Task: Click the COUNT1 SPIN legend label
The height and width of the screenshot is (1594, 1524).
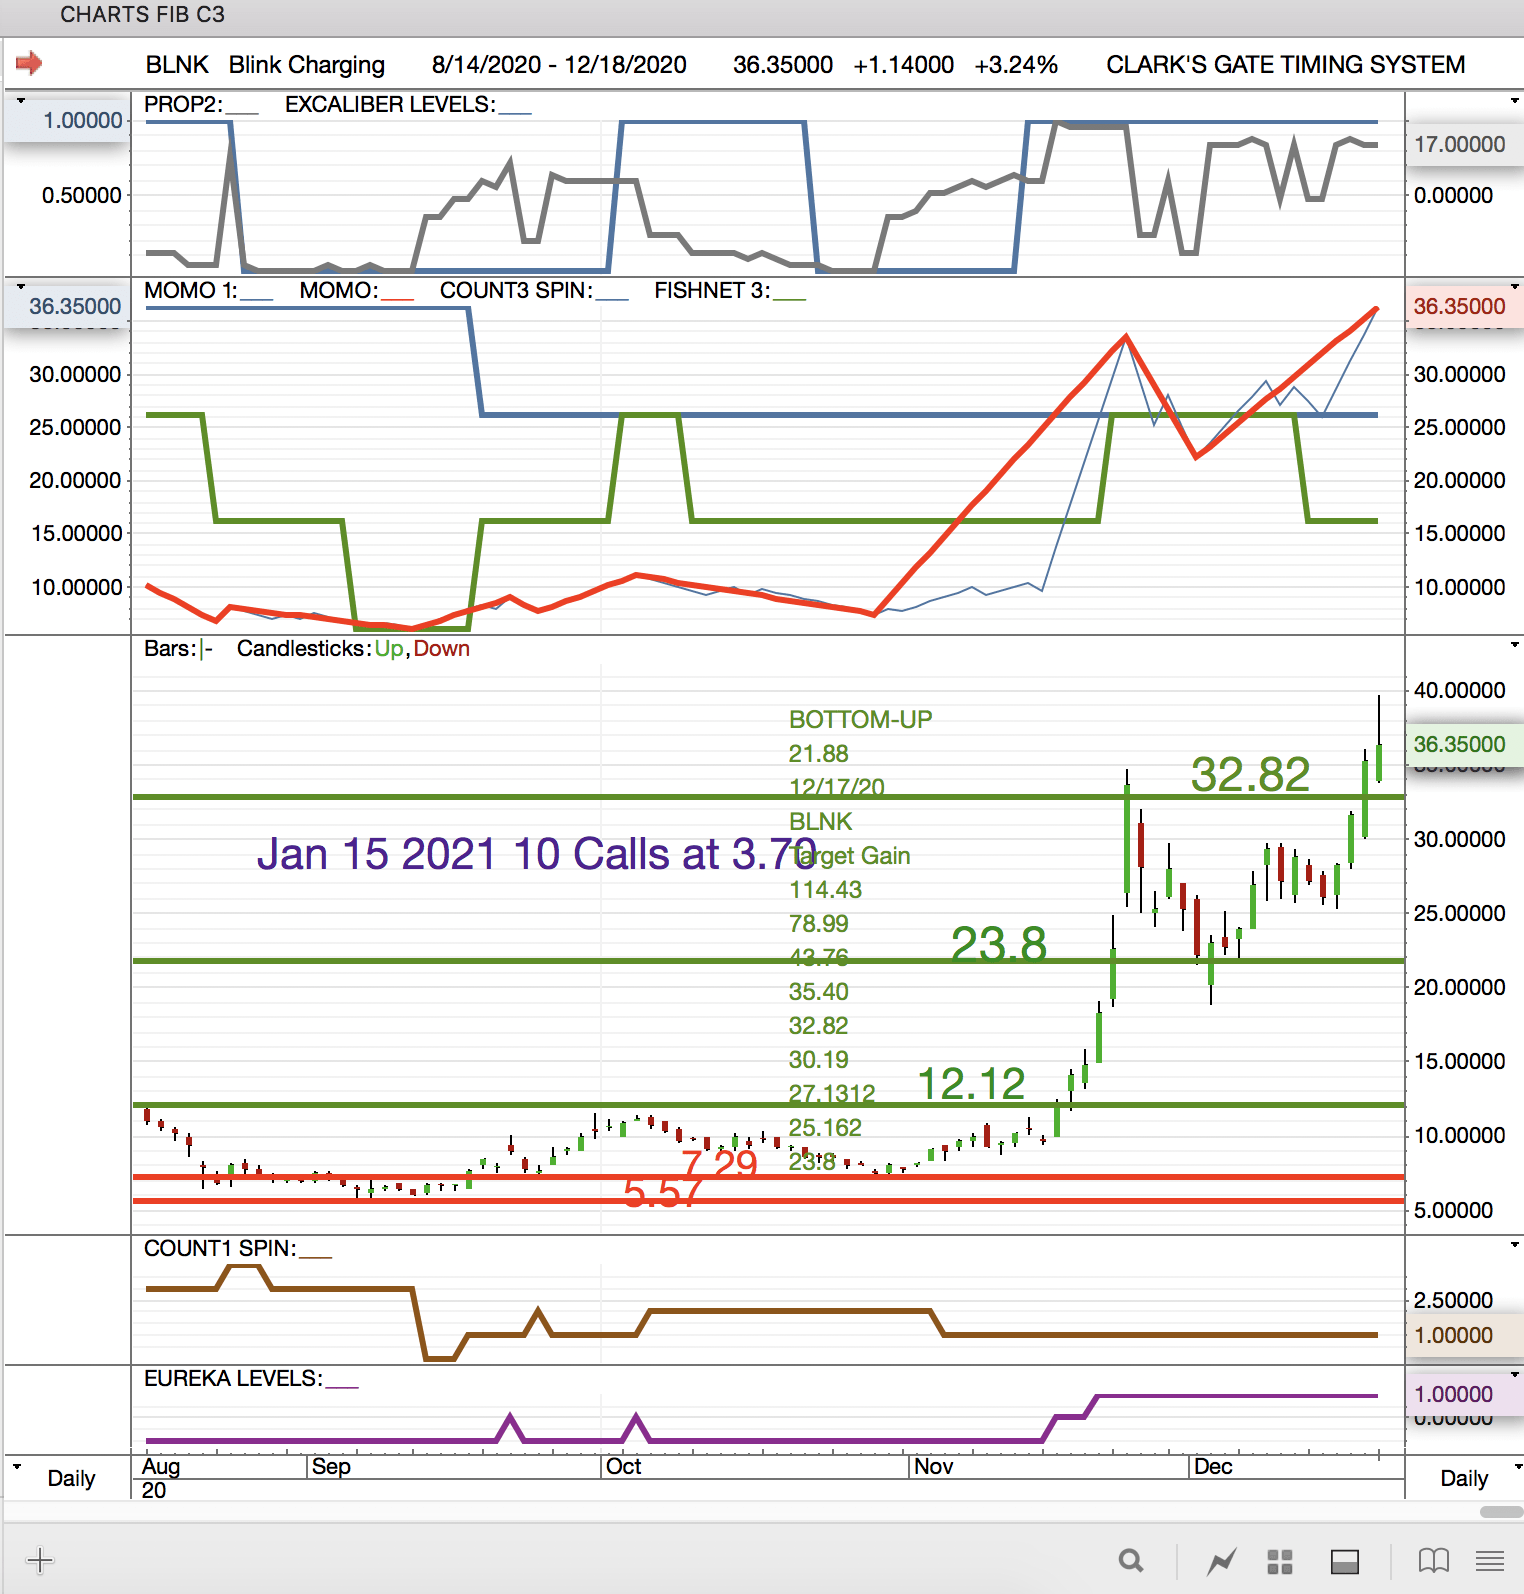Action: tap(220, 1249)
